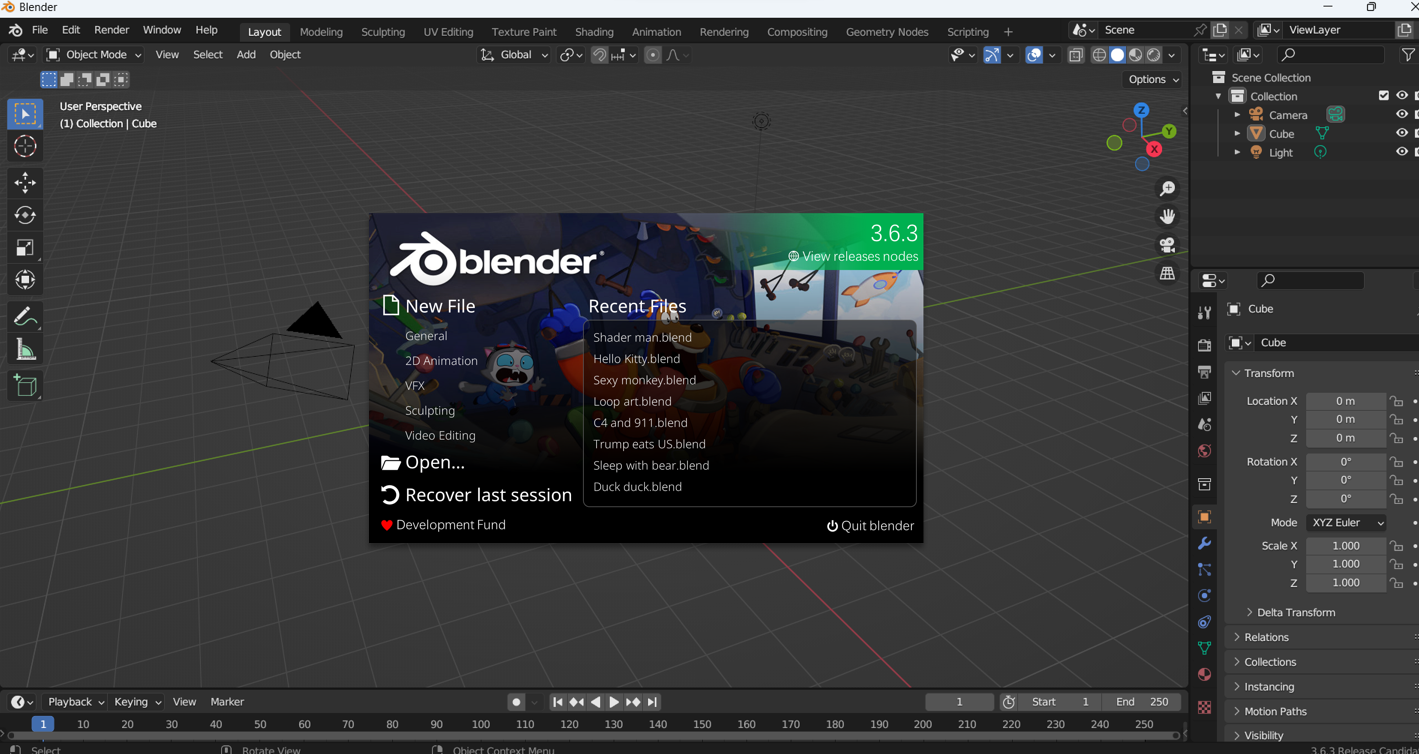Image resolution: width=1419 pixels, height=754 pixels.
Task: Expand the Camera item in outliner
Action: [x=1237, y=115]
